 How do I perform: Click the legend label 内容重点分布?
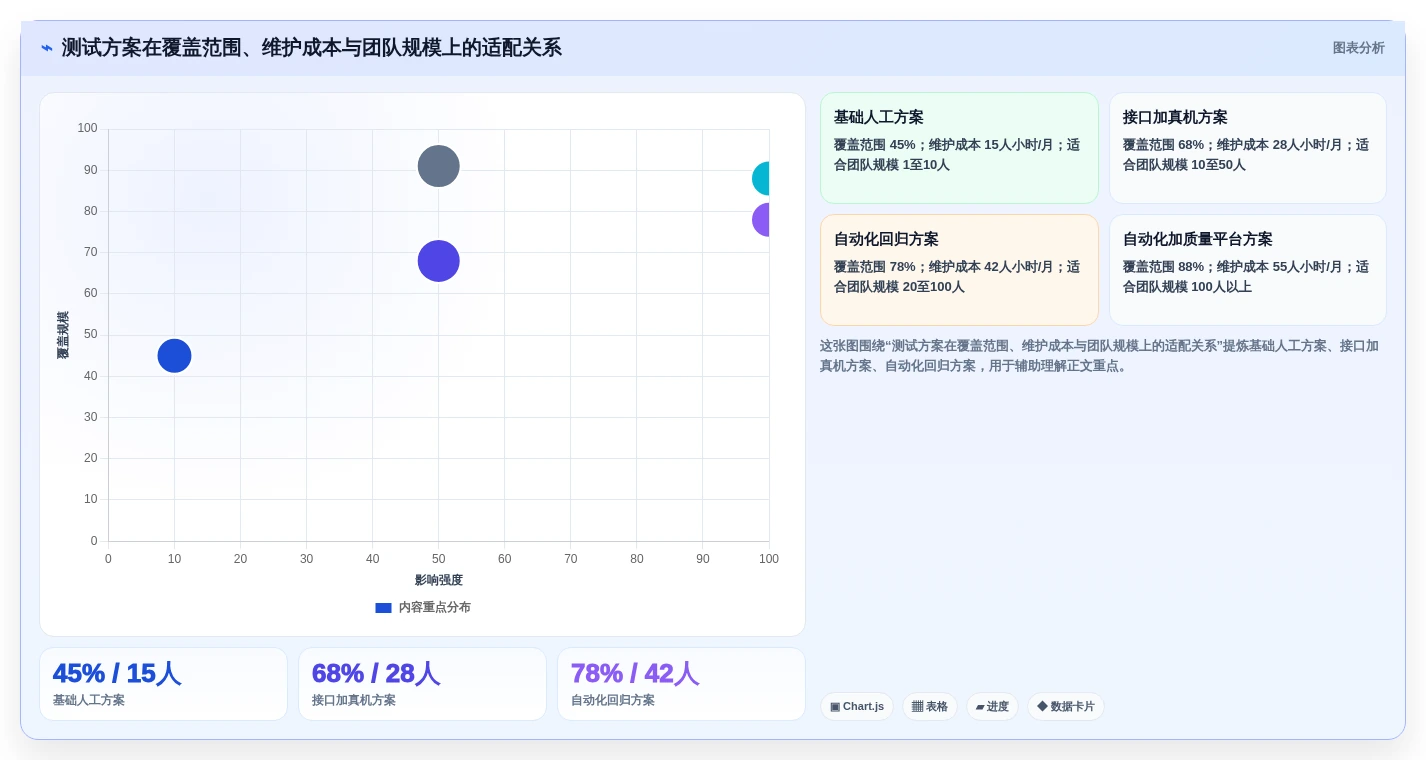[435, 608]
